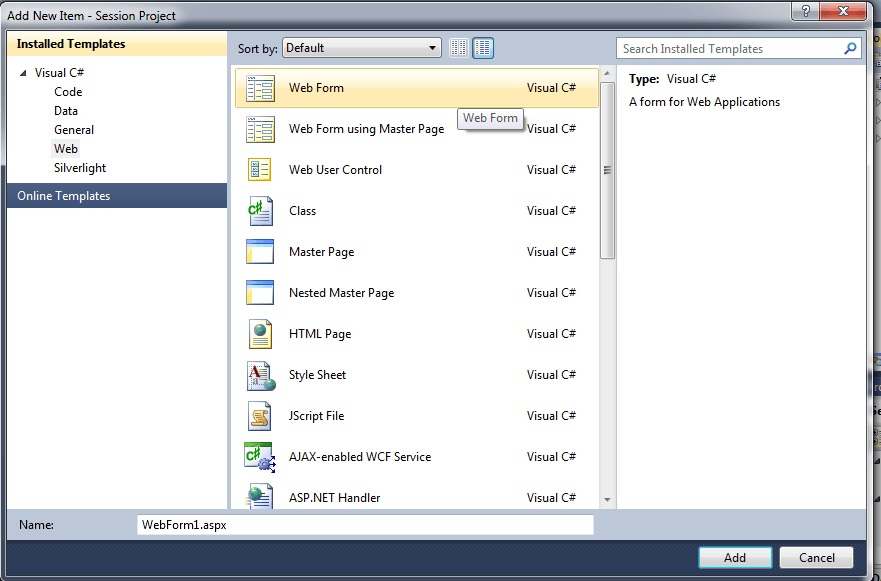Click the Name text field
The height and width of the screenshot is (581, 881).
pos(365,525)
